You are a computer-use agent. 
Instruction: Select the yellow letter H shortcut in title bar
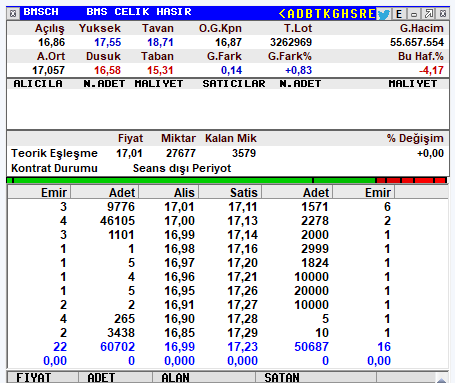(345, 14)
